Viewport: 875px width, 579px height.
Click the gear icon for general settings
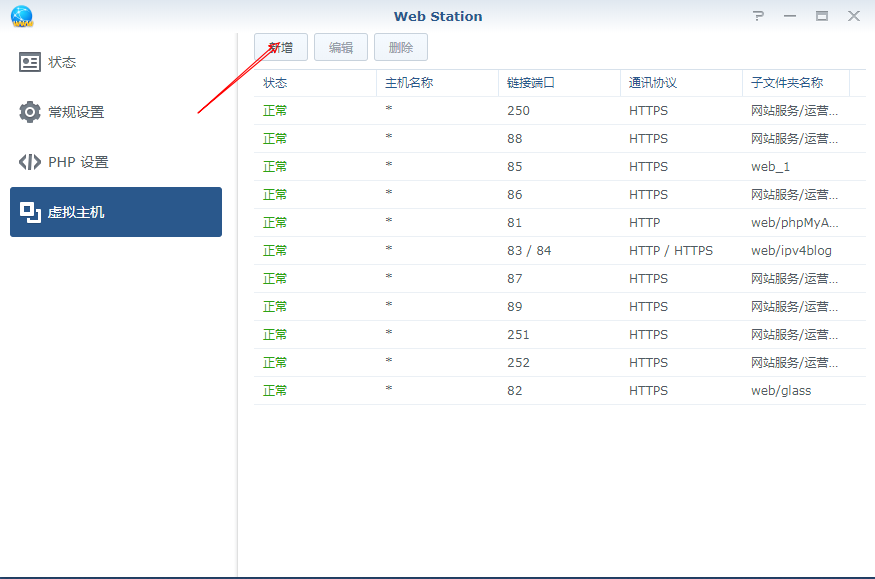pyautogui.click(x=30, y=112)
